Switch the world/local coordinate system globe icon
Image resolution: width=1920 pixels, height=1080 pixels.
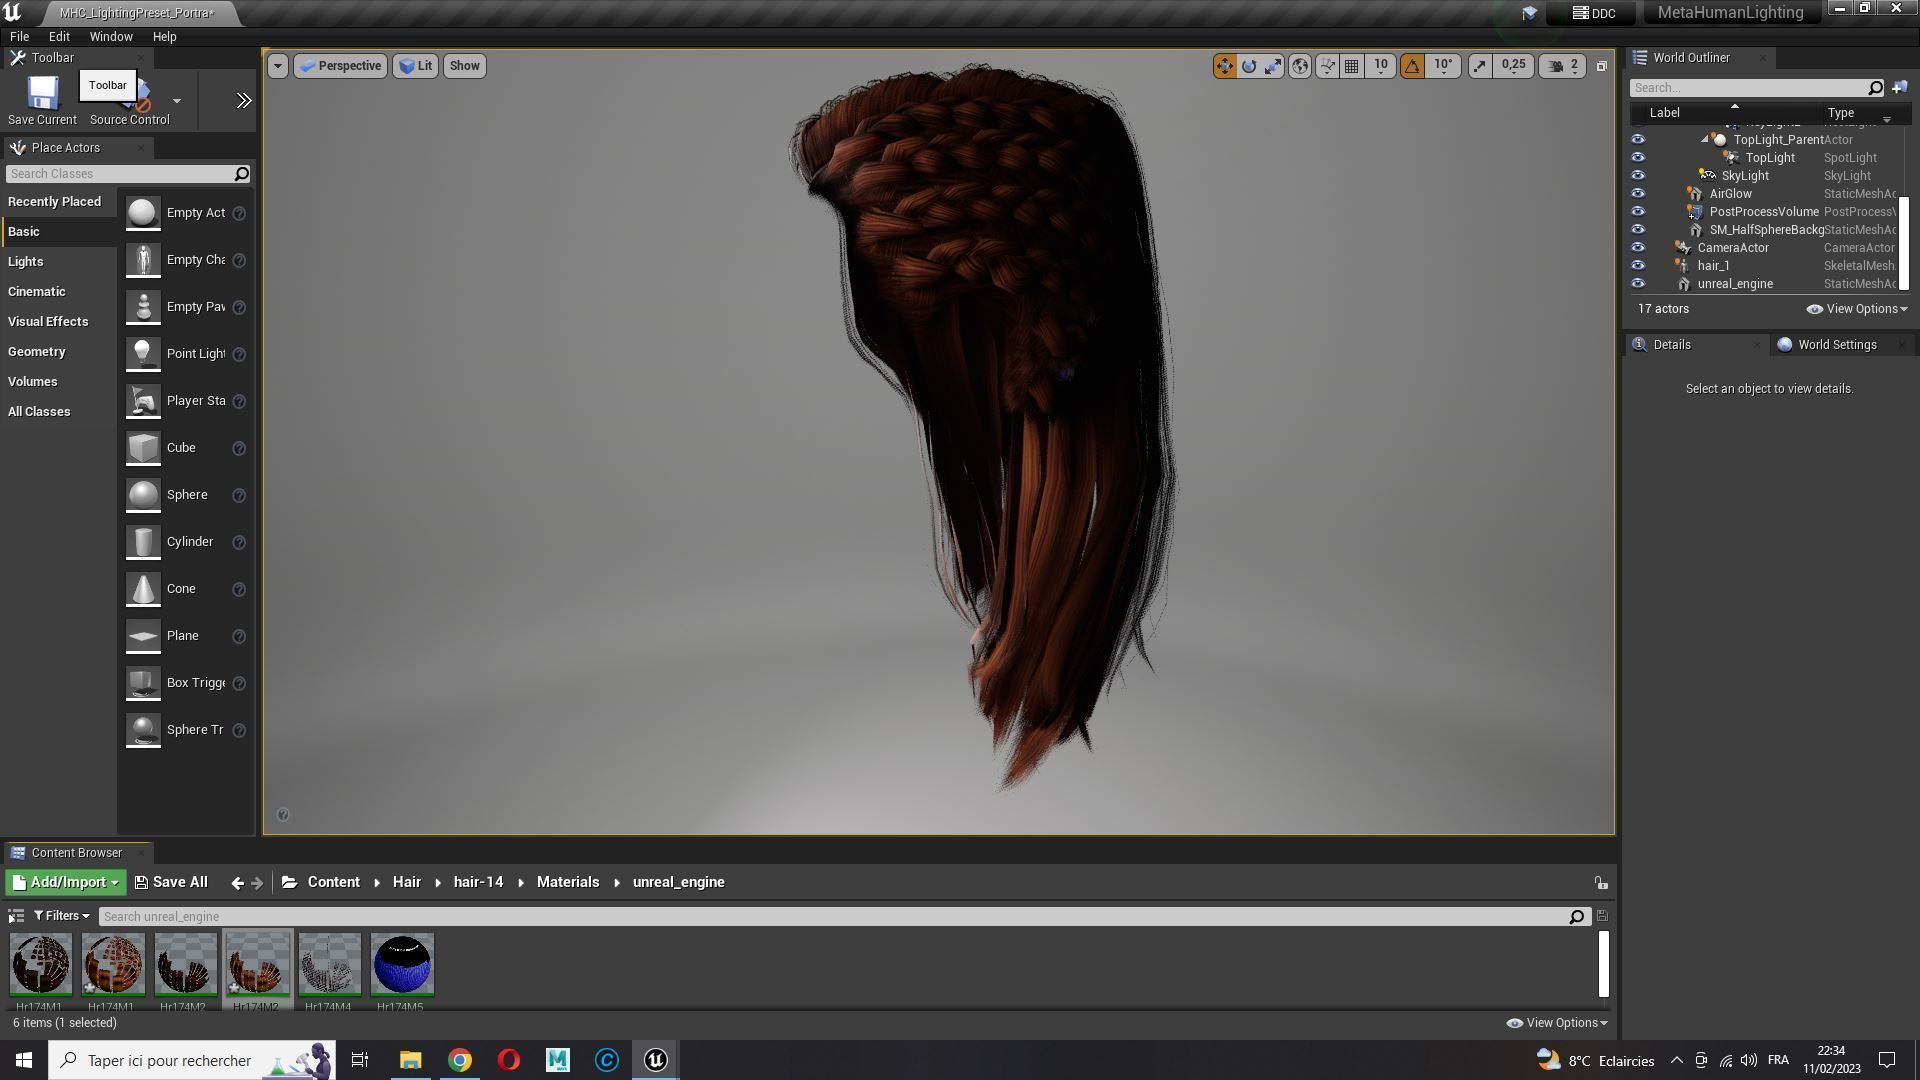coord(1300,66)
